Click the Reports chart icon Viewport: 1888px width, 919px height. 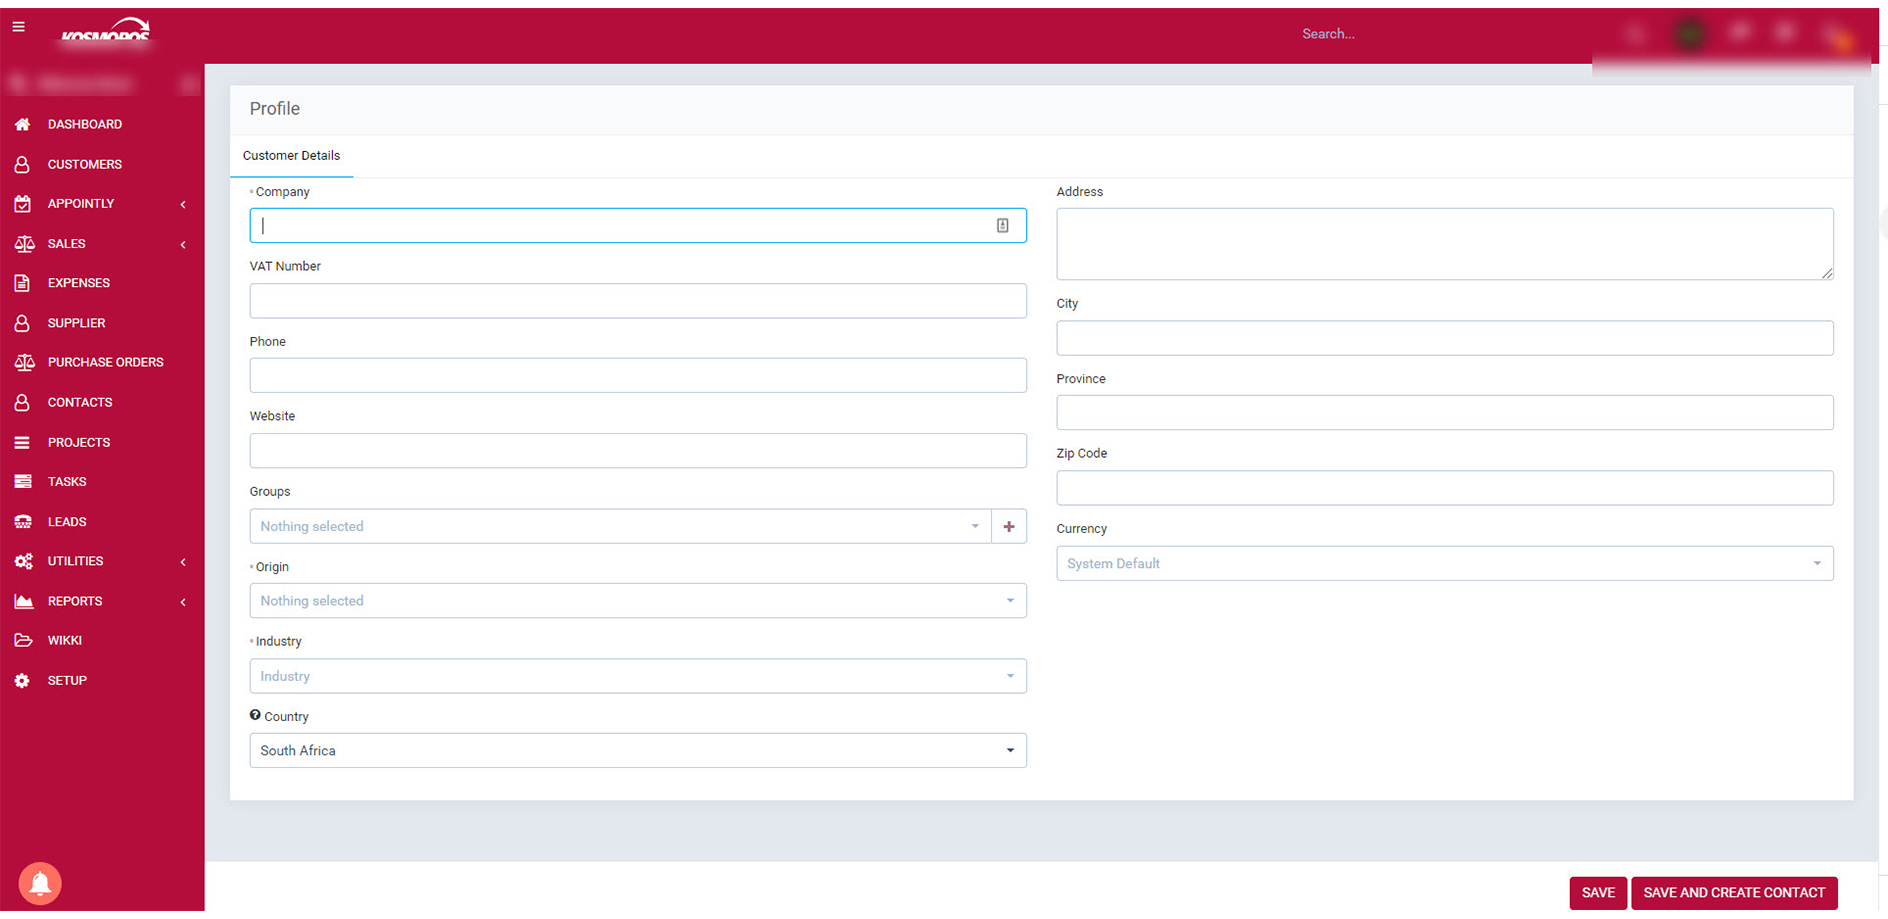pyautogui.click(x=23, y=601)
